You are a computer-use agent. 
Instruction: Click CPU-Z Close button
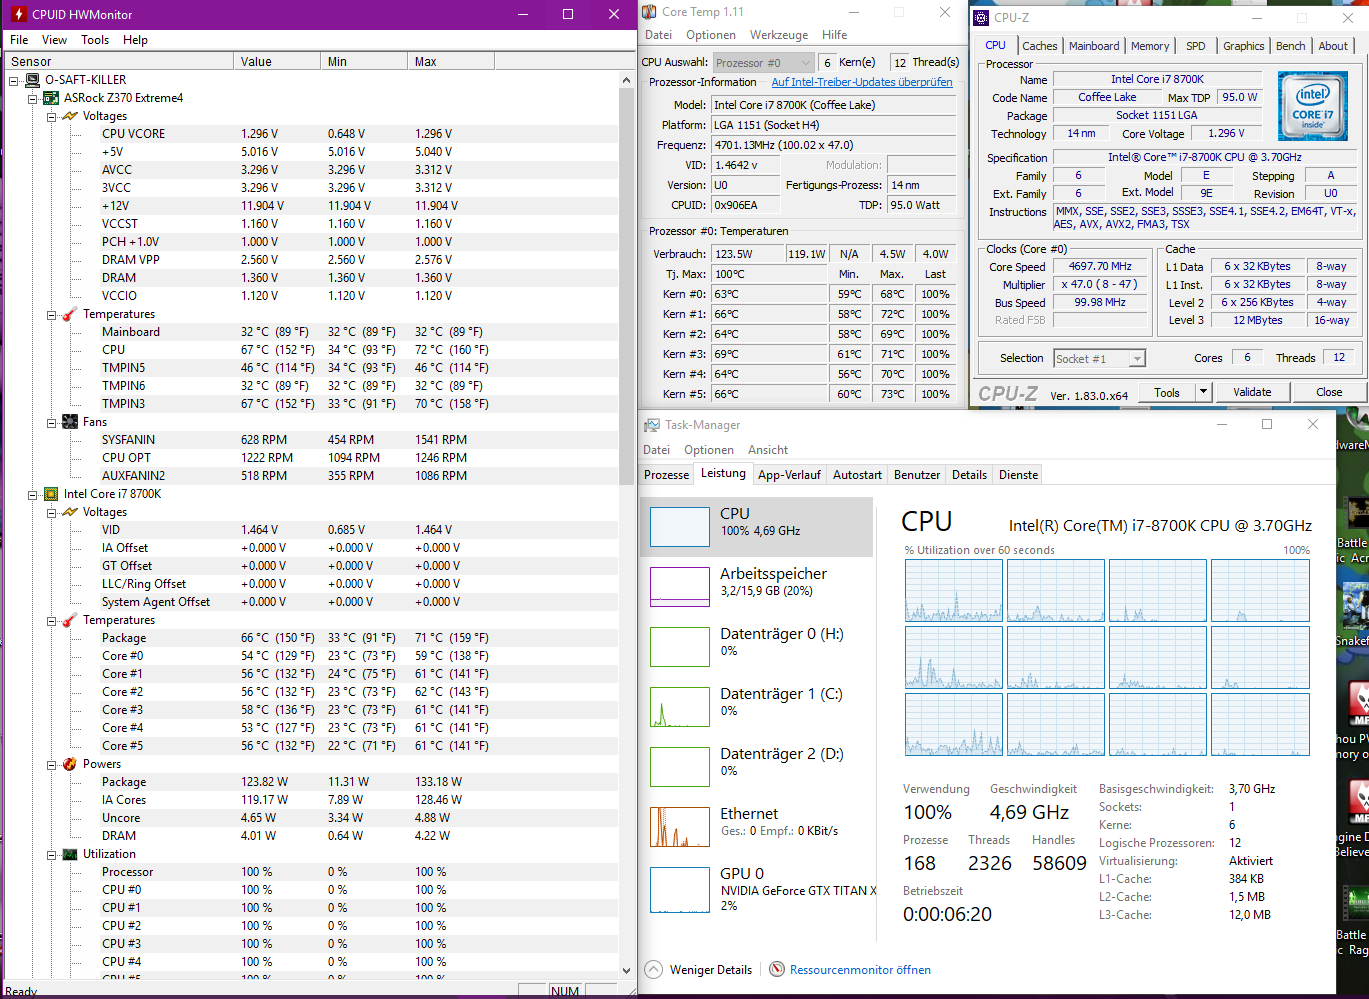pyautogui.click(x=1329, y=392)
